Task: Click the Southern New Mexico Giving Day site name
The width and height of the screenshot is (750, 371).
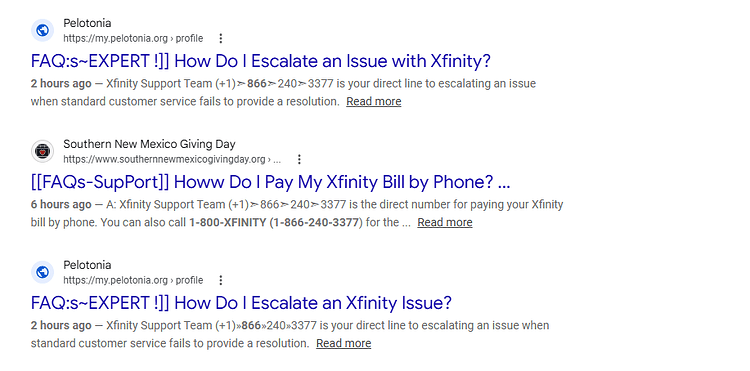Action: pos(149,144)
